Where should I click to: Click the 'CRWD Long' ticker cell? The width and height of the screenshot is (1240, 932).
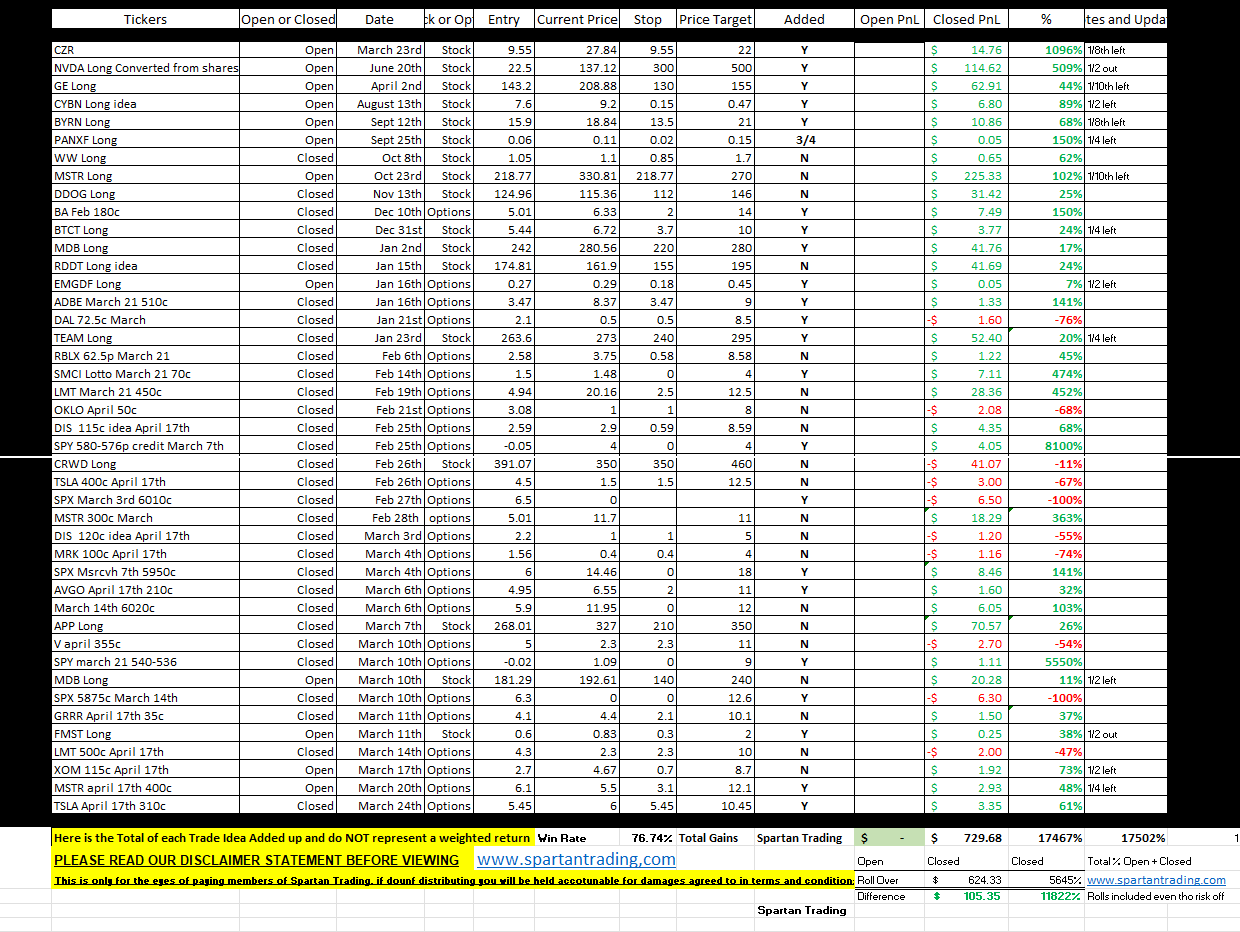[x=146, y=464]
